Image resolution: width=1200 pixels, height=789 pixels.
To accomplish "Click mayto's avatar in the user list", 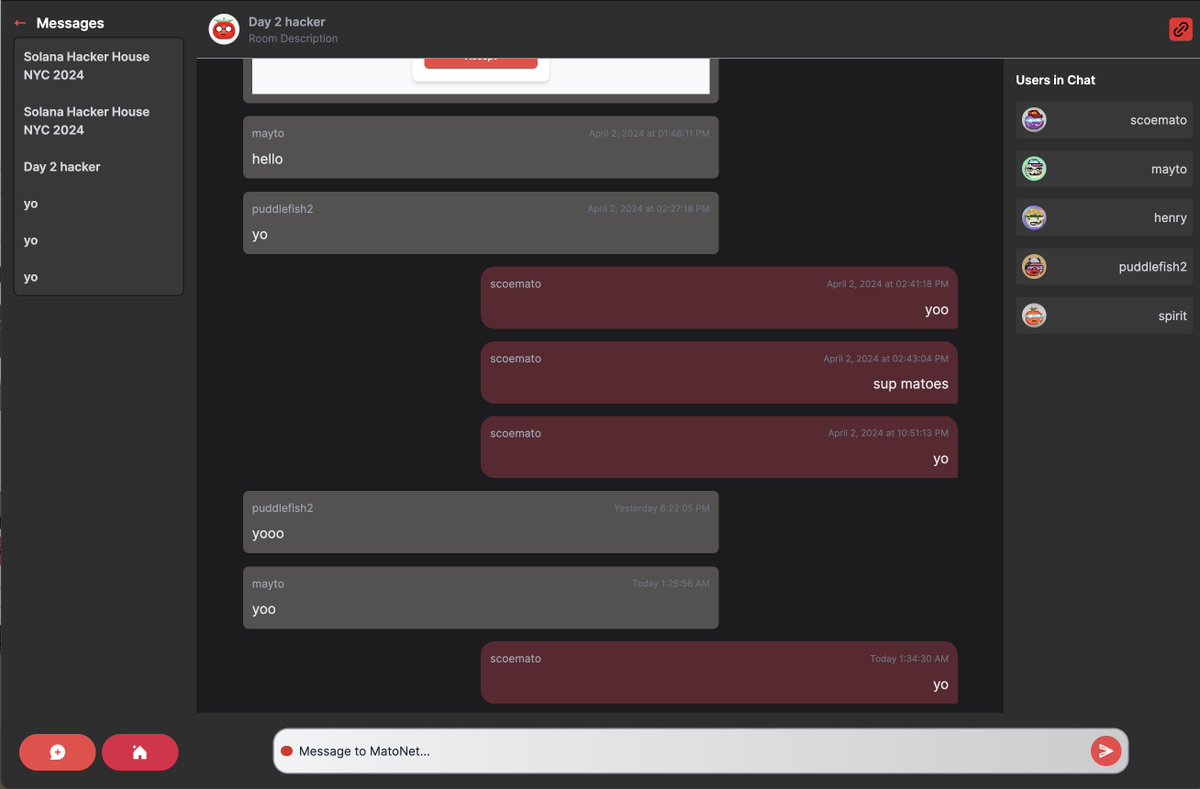I will click(x=1034, y=168).
